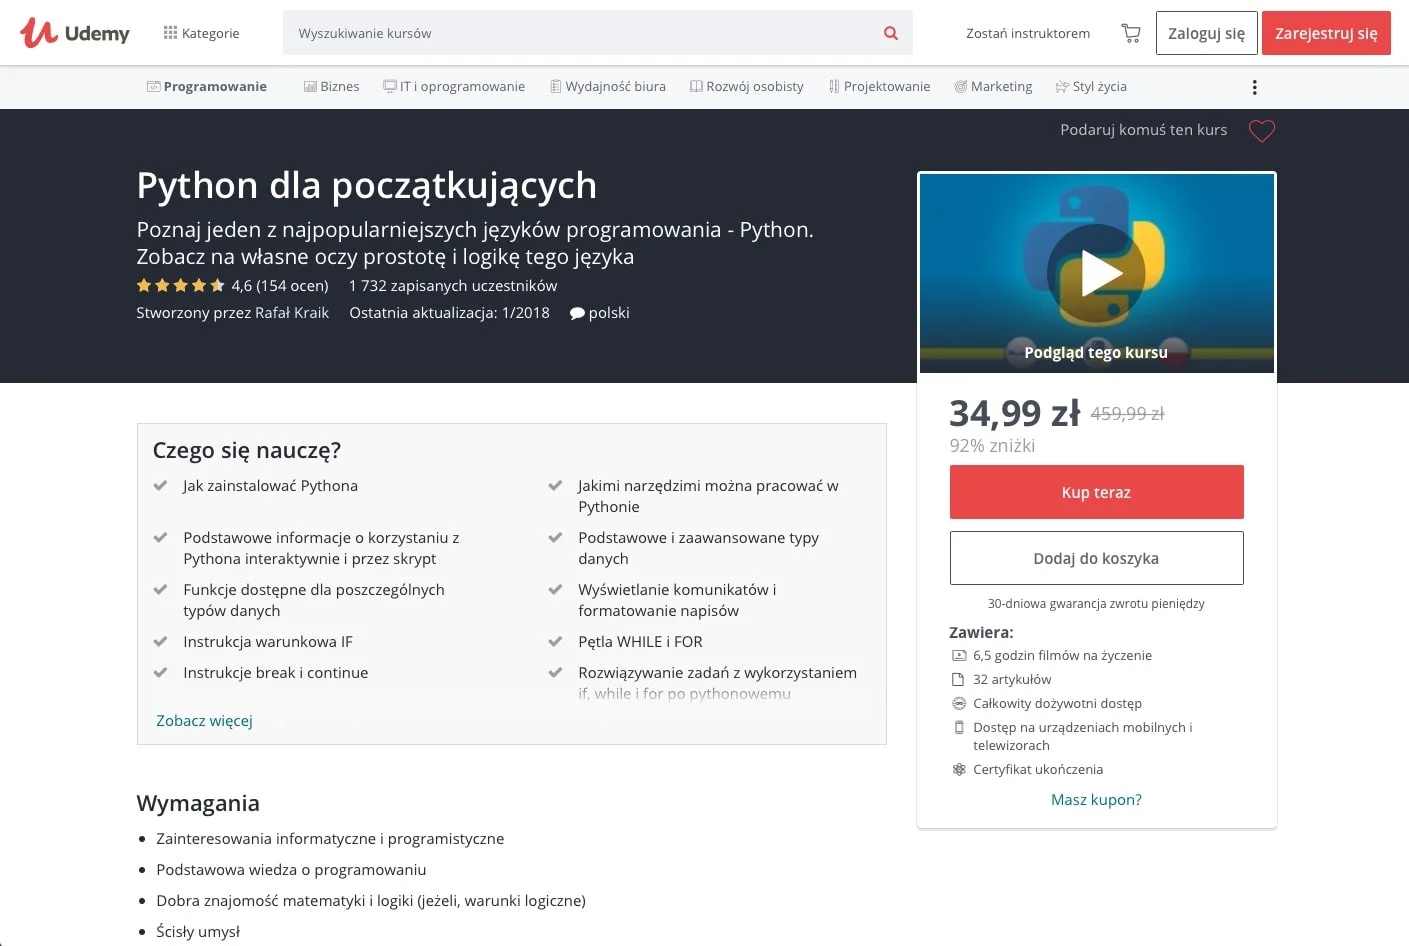
Task: Select Marketing category
Action: (993, 87)
